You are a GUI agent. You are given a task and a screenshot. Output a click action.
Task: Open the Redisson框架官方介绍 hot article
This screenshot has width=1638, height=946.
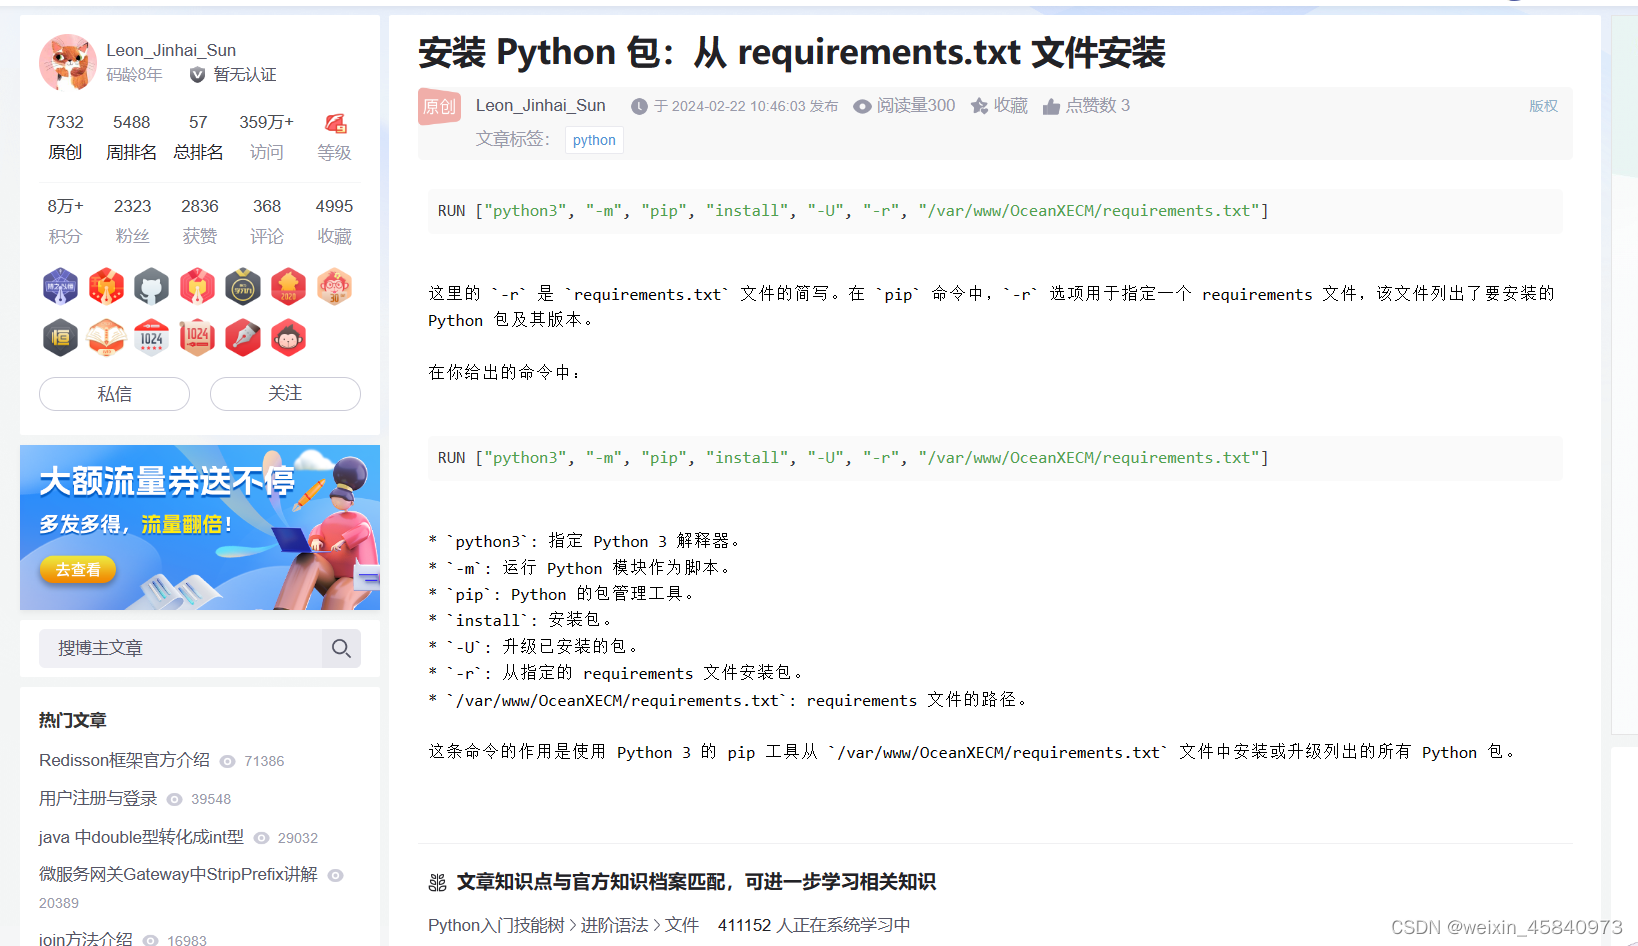coord(123,760)
